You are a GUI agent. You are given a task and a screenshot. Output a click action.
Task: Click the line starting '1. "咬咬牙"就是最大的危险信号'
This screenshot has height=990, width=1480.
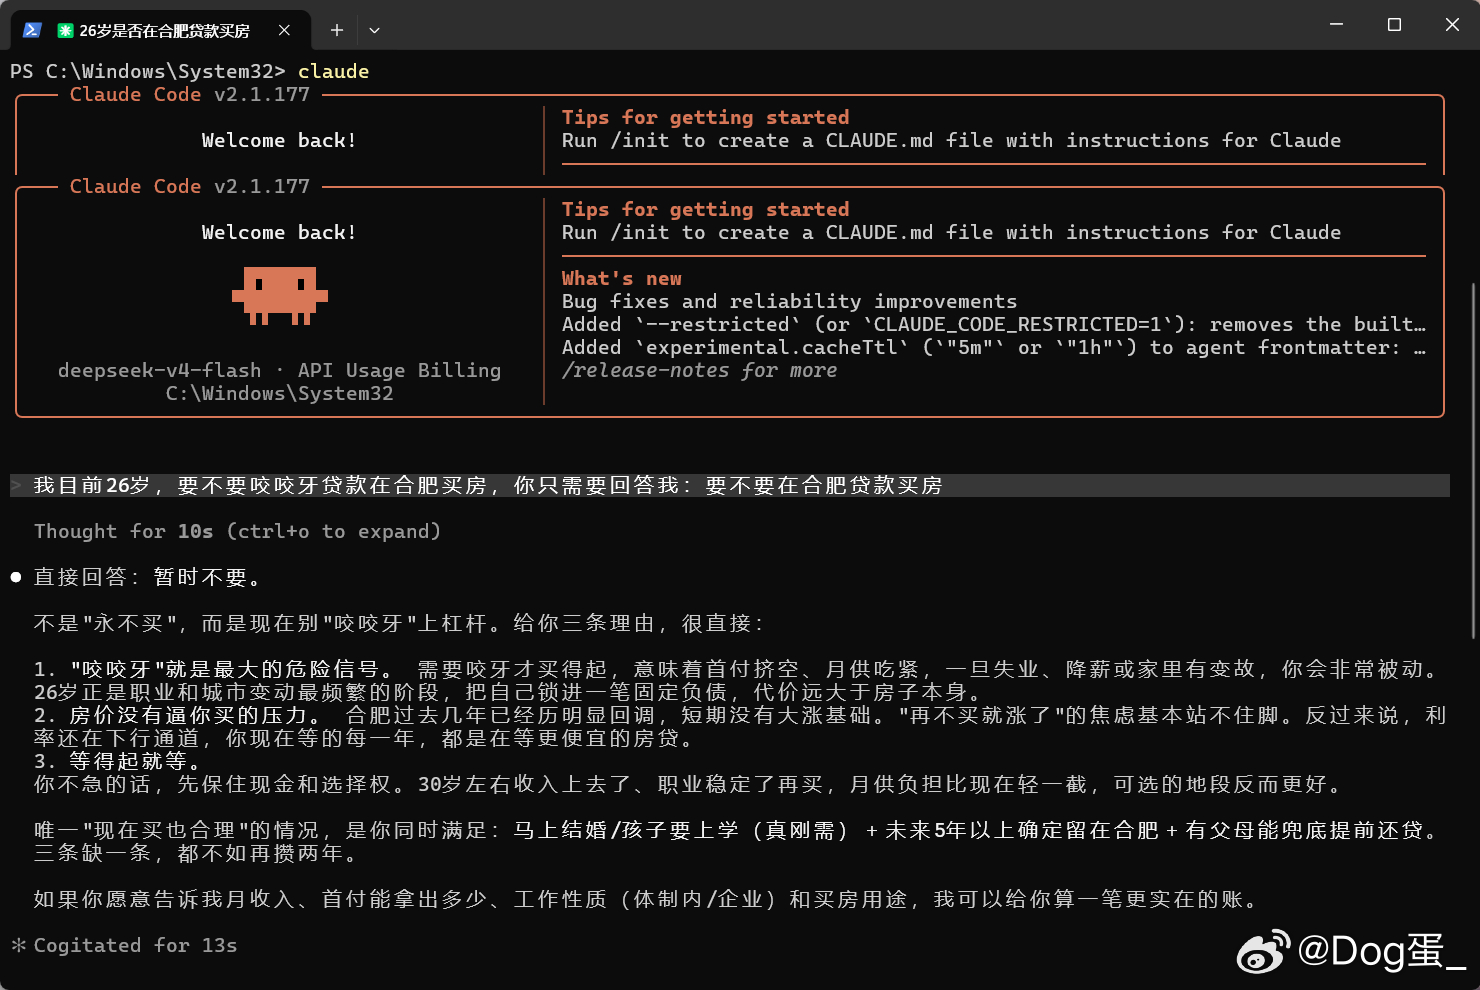pos(737,669)
